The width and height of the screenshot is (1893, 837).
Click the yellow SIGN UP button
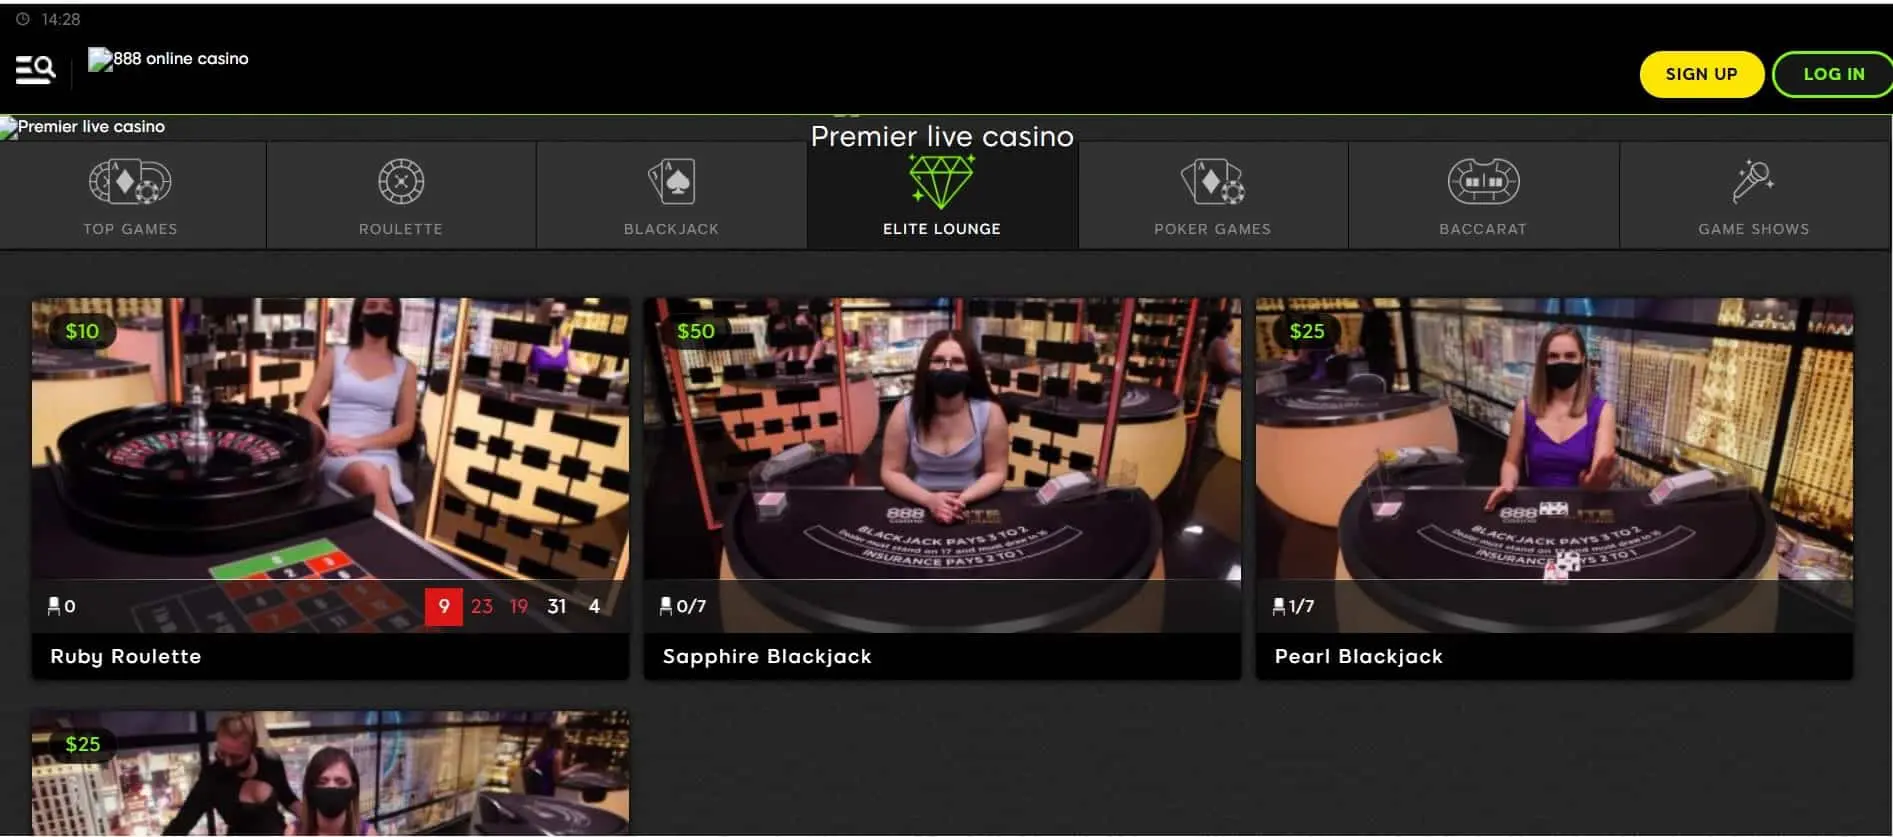1701,74
